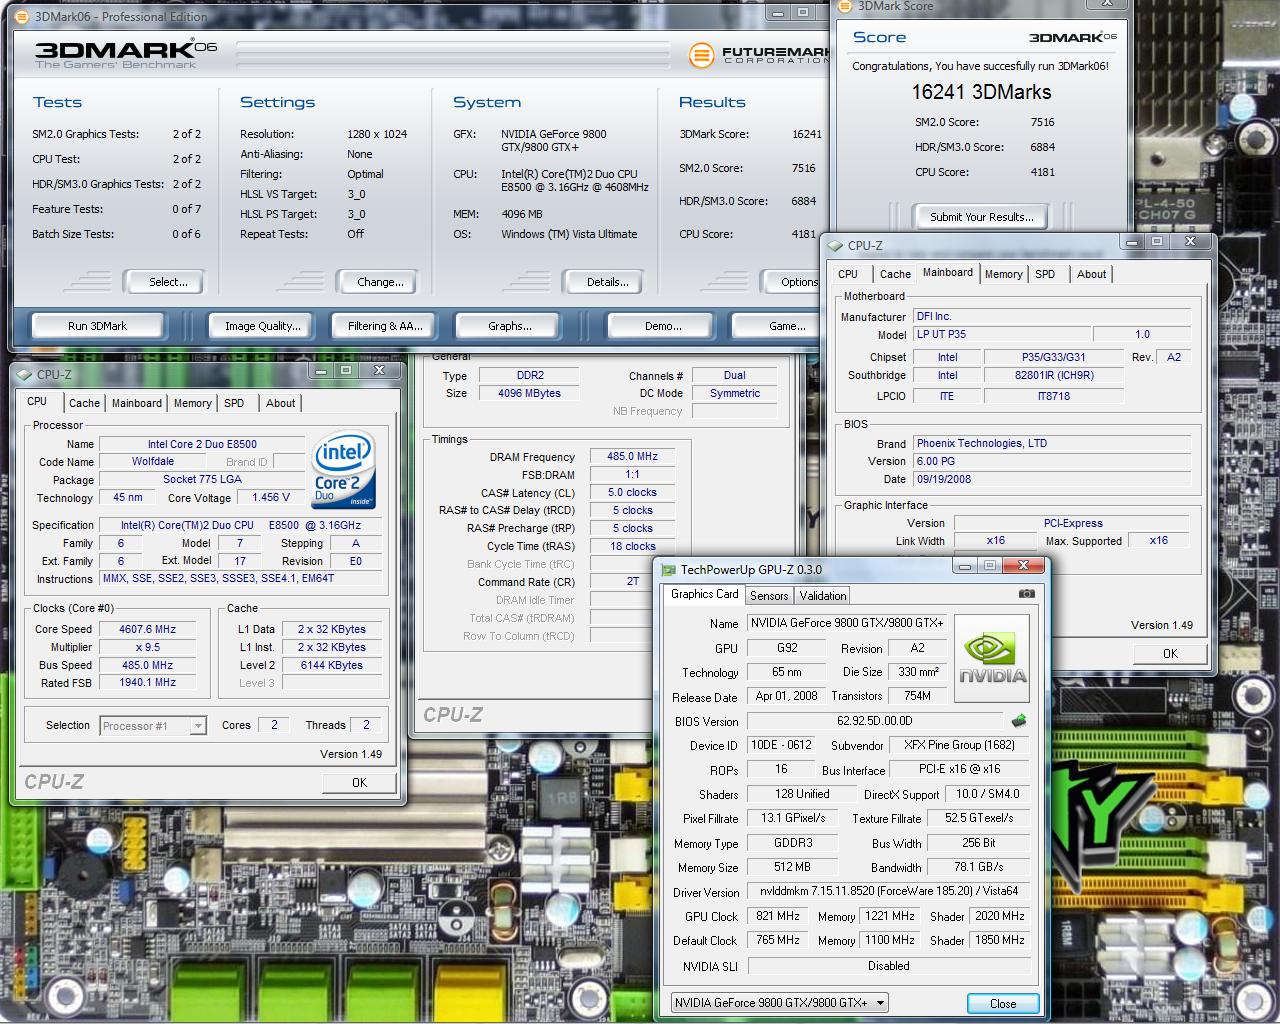
Task: Click the Core Speed field 4607.6 MHz
Action: point(147,629)
